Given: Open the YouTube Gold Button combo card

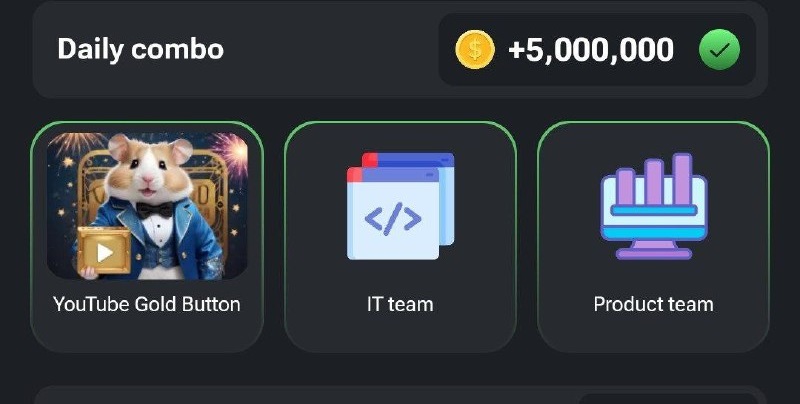Looking at the screenshot, I should tap(147, 237).
